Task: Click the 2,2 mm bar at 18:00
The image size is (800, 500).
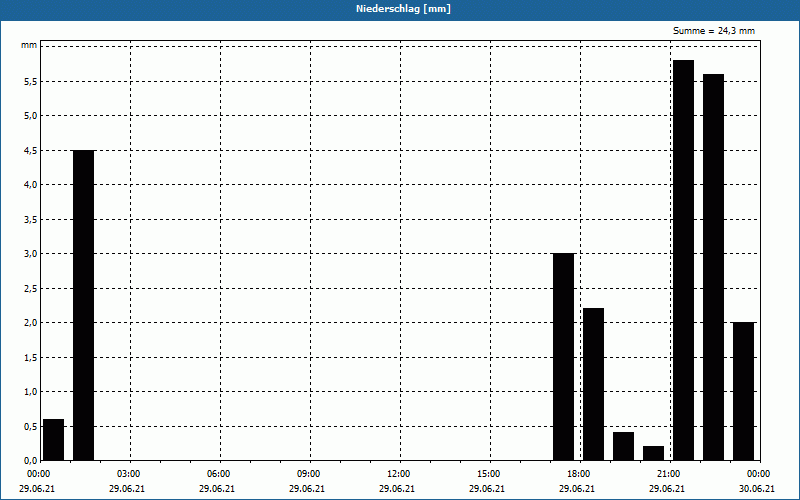Action: 593,384
